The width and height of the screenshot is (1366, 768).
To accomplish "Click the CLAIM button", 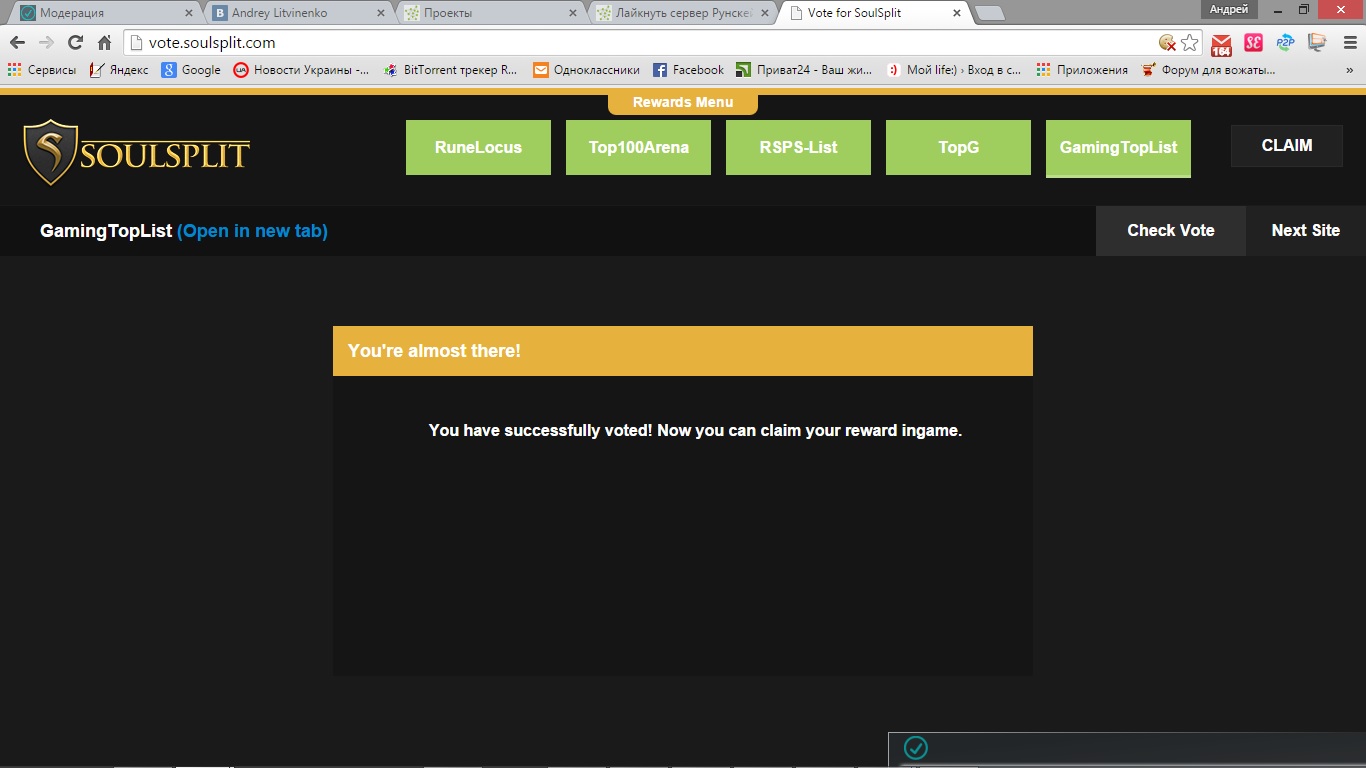I will 1287,146.
